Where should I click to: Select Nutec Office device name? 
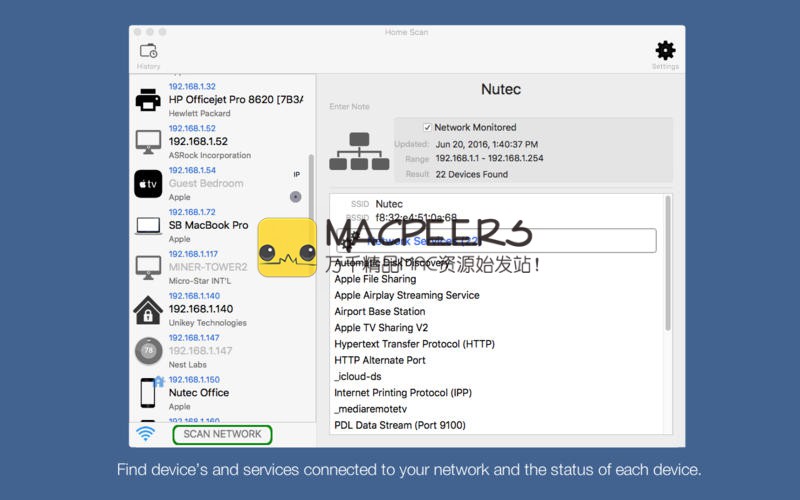199,393
